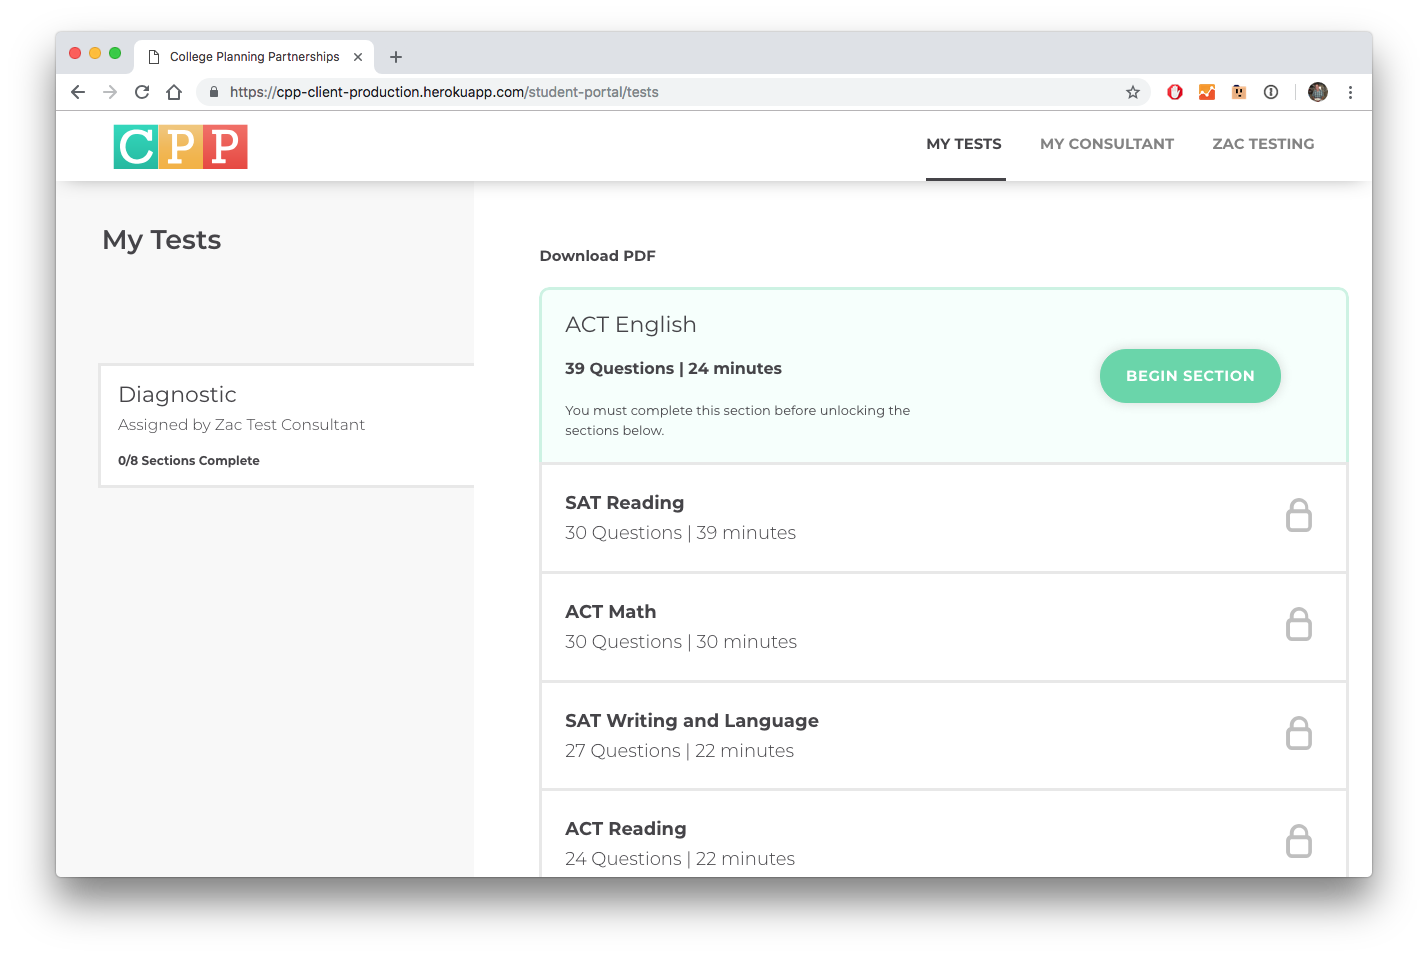Click the ACT Reading section title

[x=625, y=829]
